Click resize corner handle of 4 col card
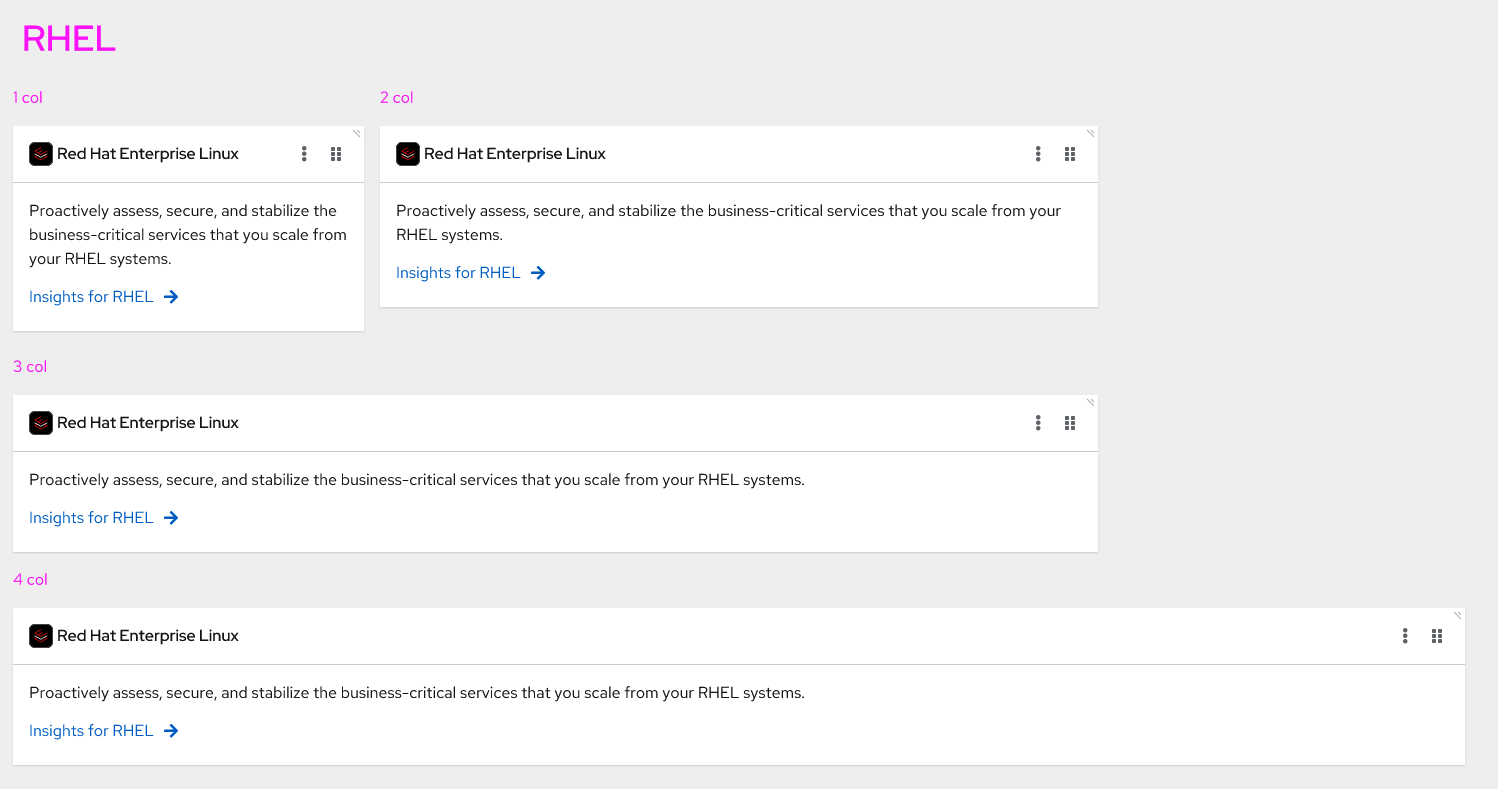The height and width of the screenshot is (789, 1498). 1458,615
